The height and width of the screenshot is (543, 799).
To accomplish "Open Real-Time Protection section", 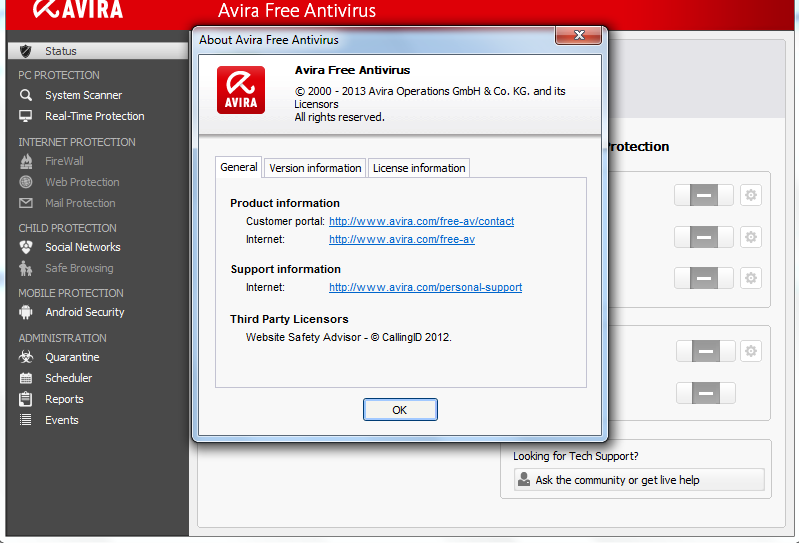I will click(x=95, y=116).
